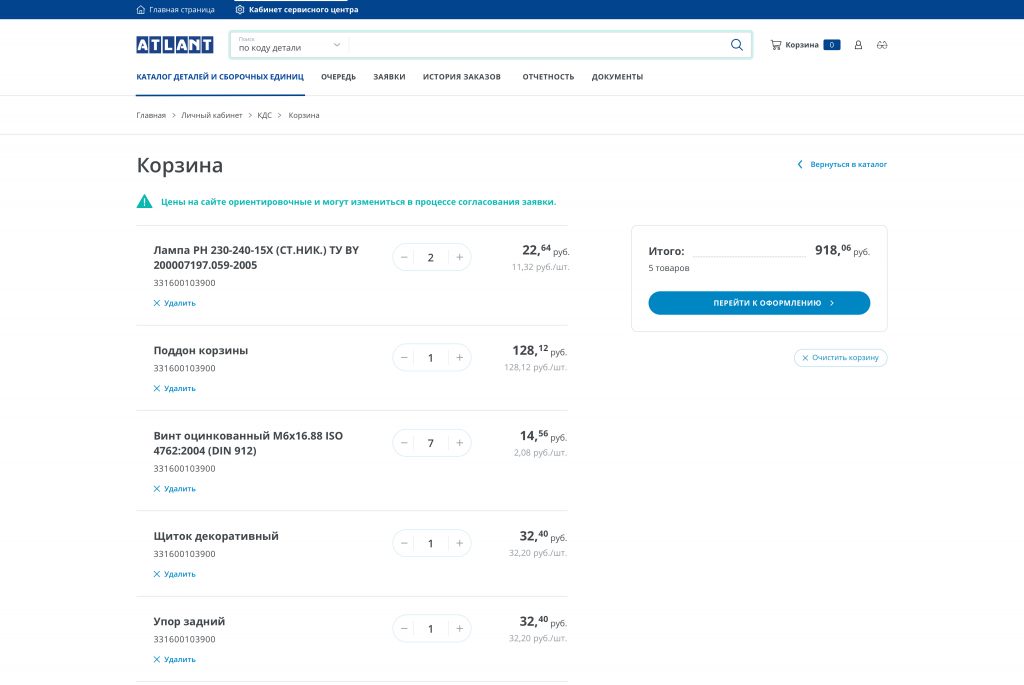
Task: Remove the Поддон корзины item via Удалить
Action: (175, 388)
